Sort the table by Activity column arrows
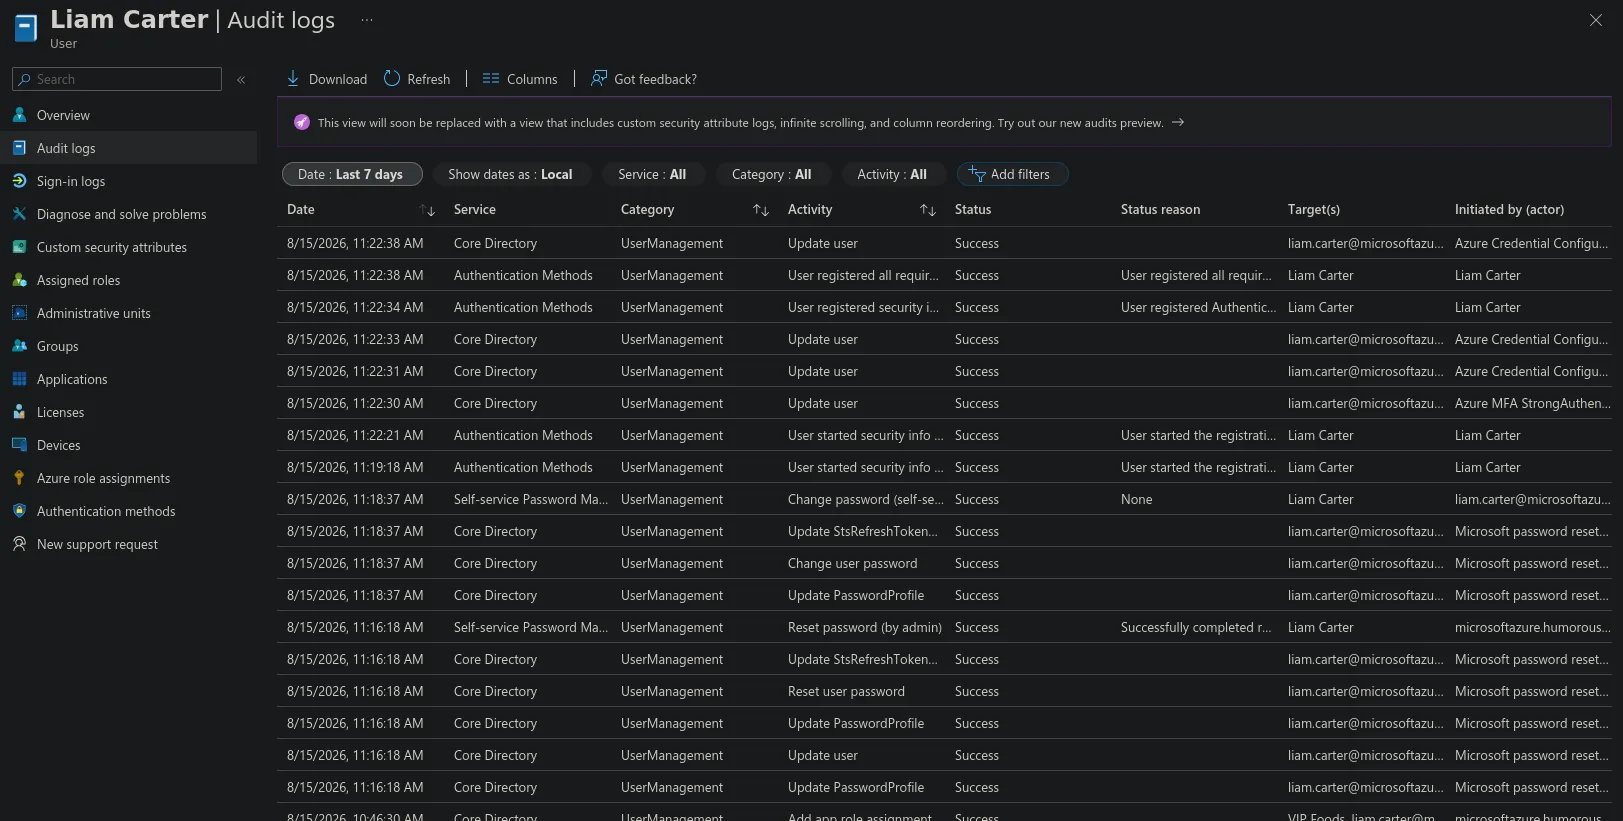 click(928, 210)
